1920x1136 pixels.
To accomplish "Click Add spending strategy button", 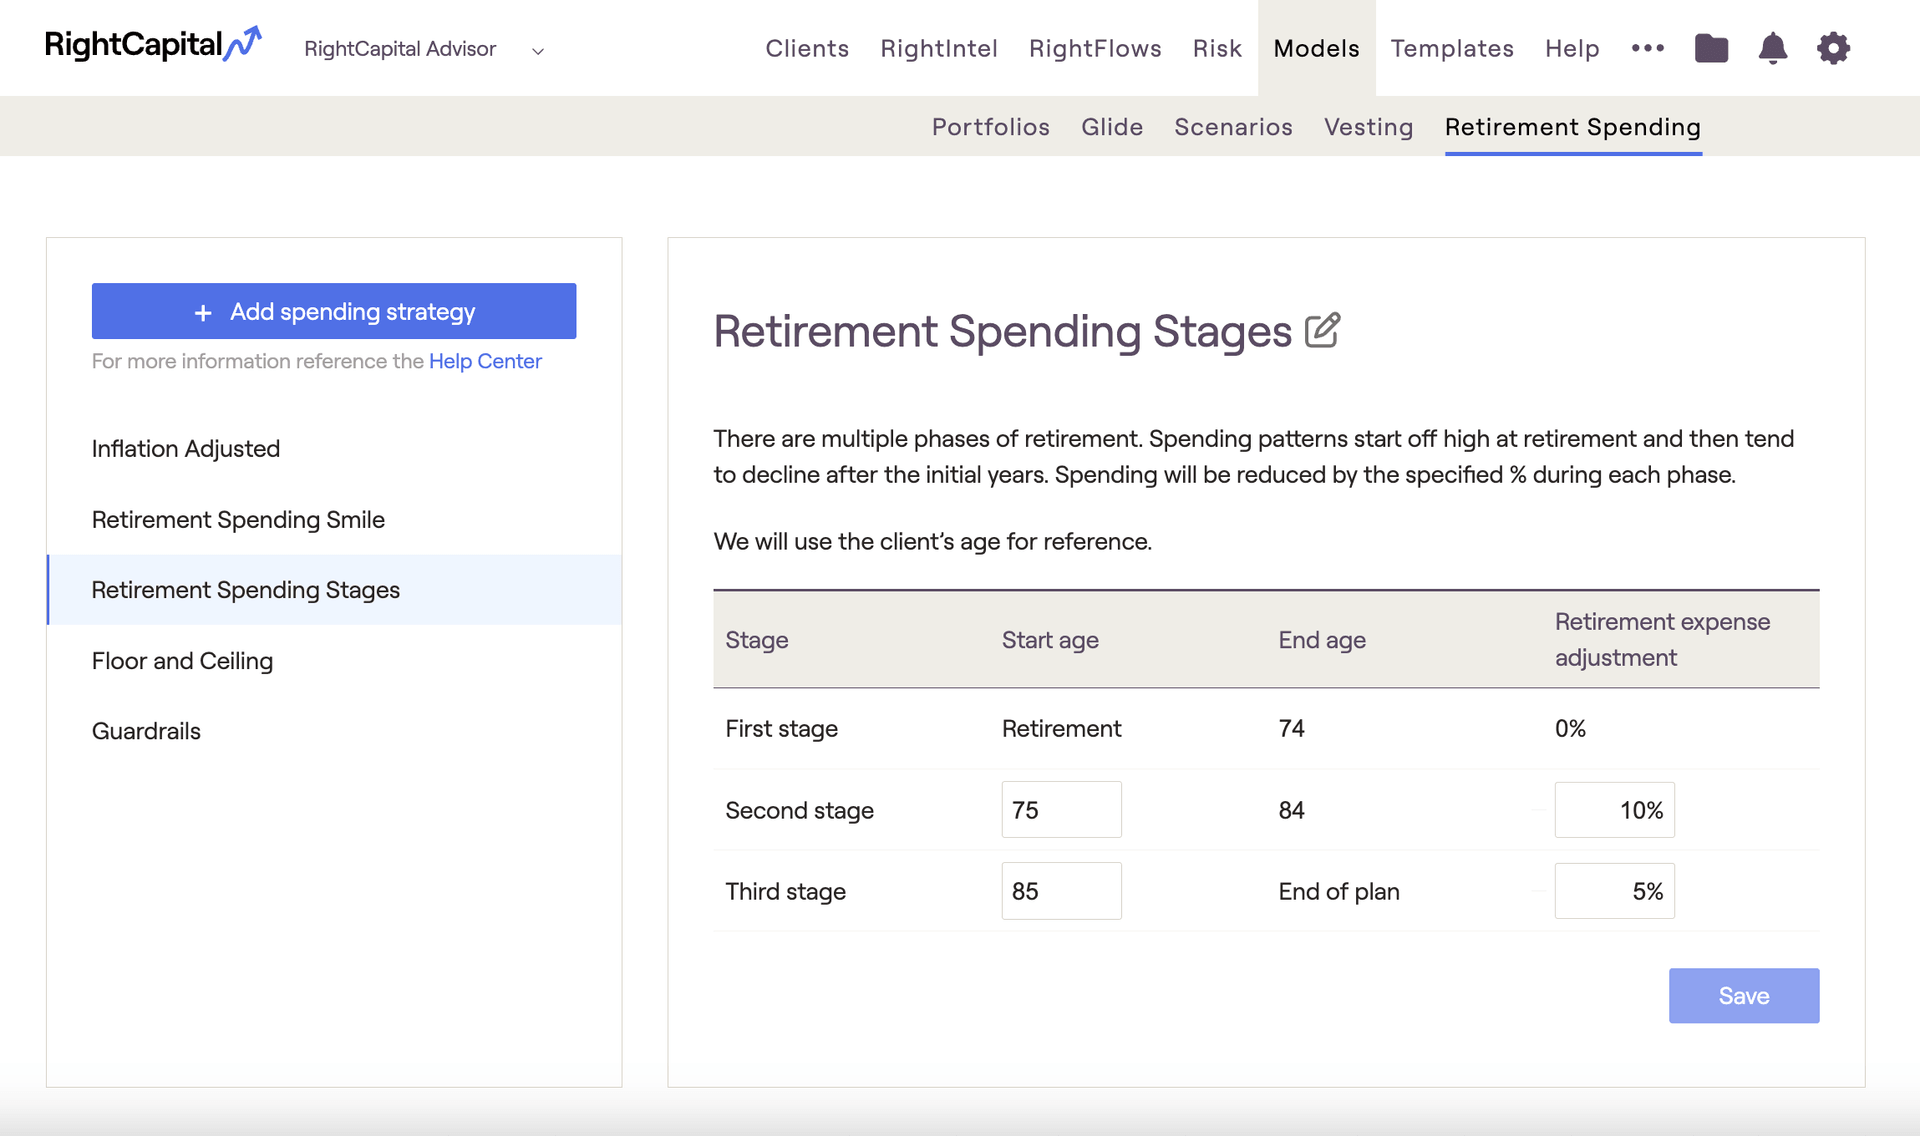I will point(334,311).
